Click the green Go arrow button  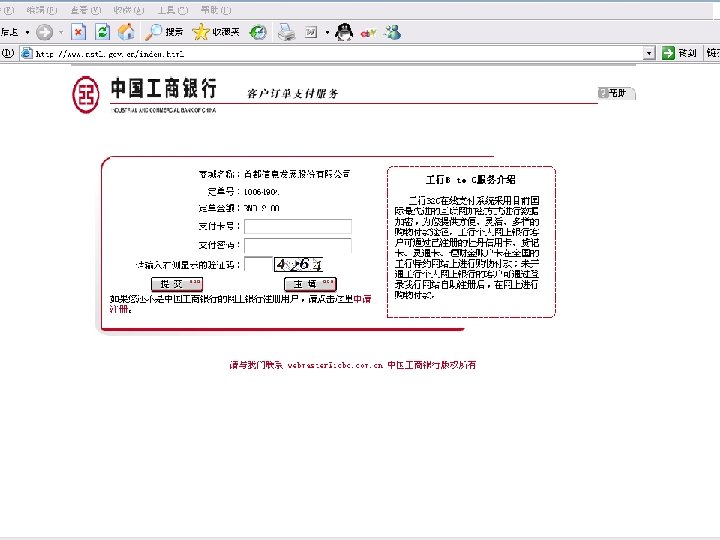click(668, 53)
